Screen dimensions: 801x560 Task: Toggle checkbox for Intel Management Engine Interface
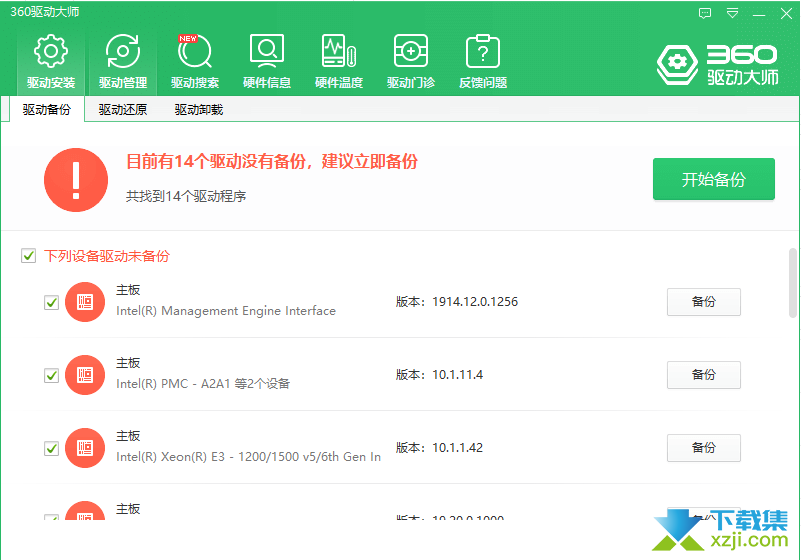(52, 302)
